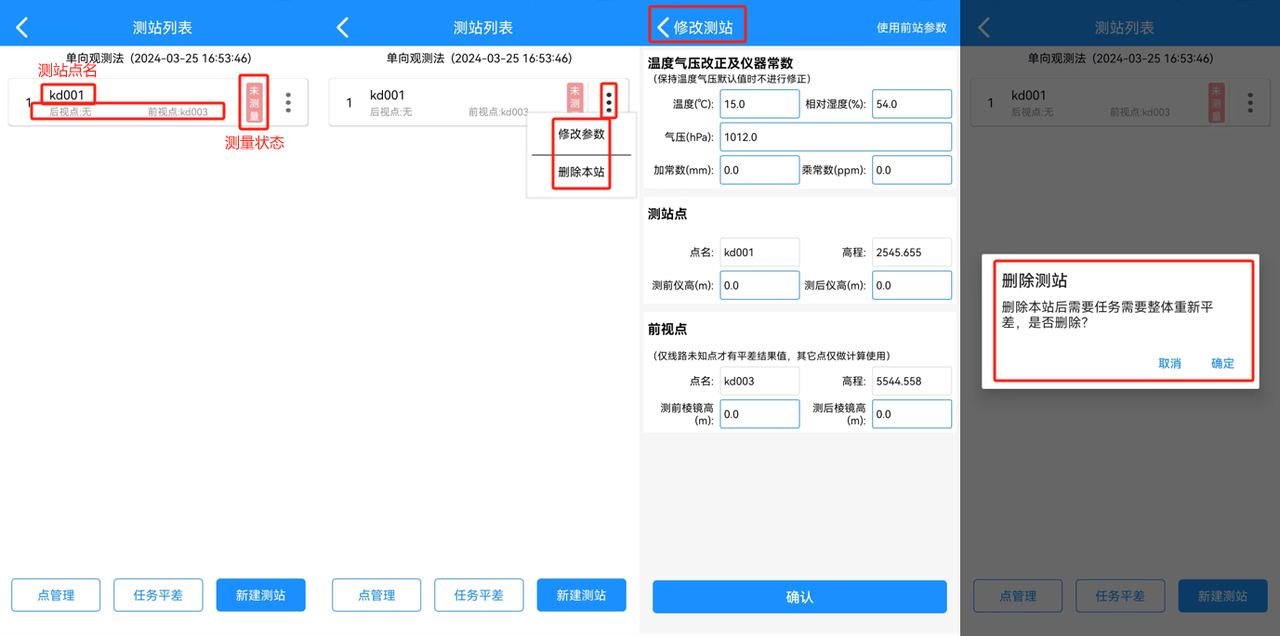
Task: Tap the 使用前站参数 link
Action: [911, 28]
